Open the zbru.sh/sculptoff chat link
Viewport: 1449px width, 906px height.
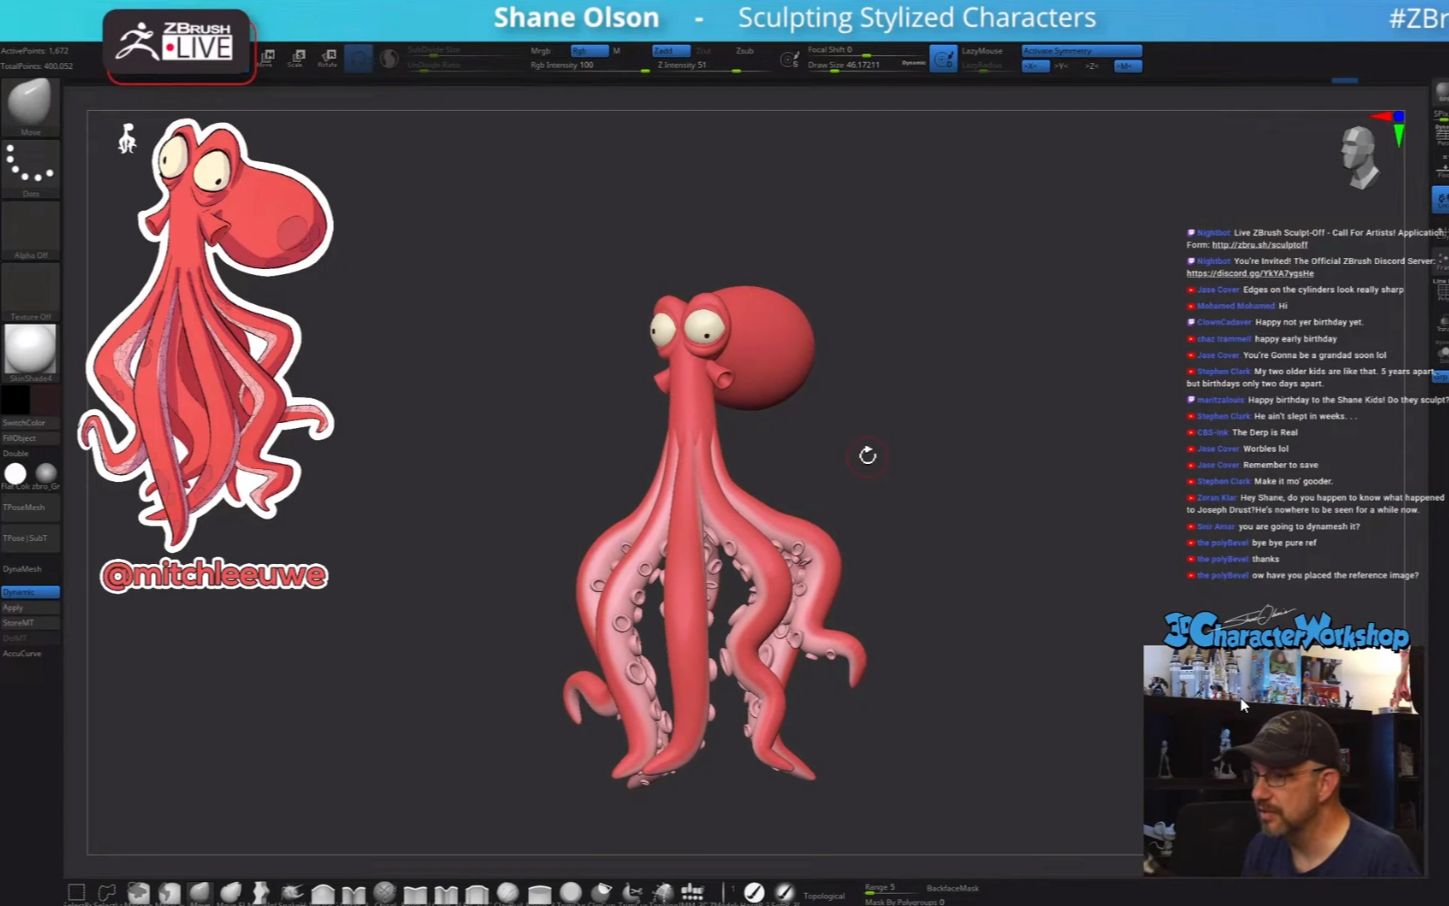click(1259, 245)
